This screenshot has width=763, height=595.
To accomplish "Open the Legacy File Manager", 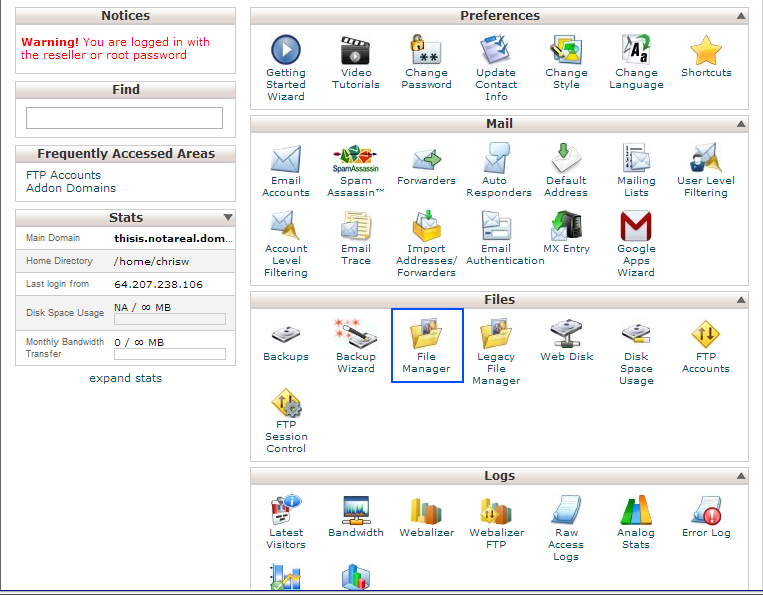I will click(x=496, y=352).
